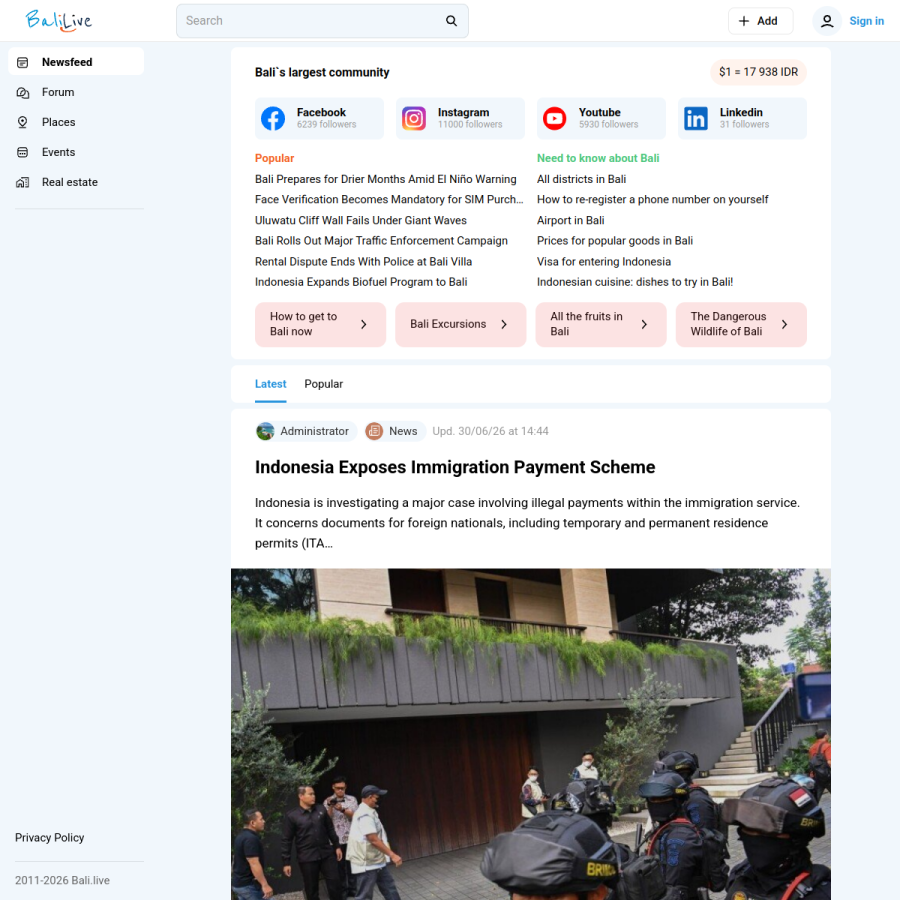Click the Forum chat bubbles icon
This screenshot has height=900, width=900.
tap(22, 92)
